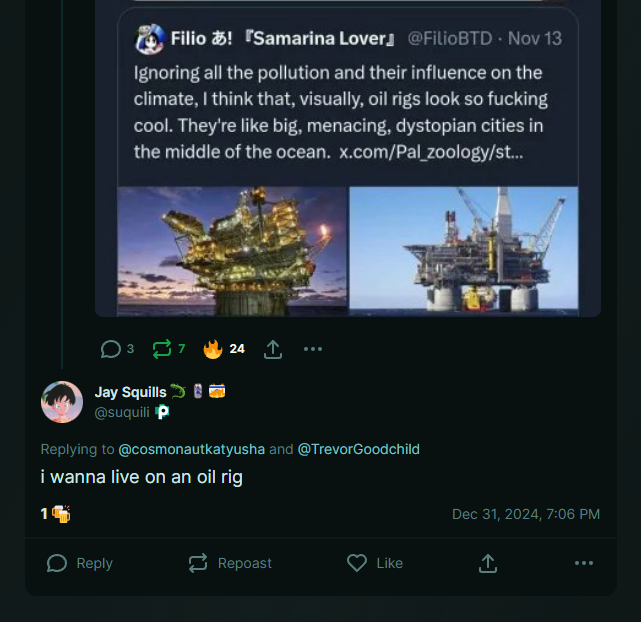The height and width of the screenshot is (622, 641).
Task: Click the flame like icon showing 24
Action: click(224, 349)
